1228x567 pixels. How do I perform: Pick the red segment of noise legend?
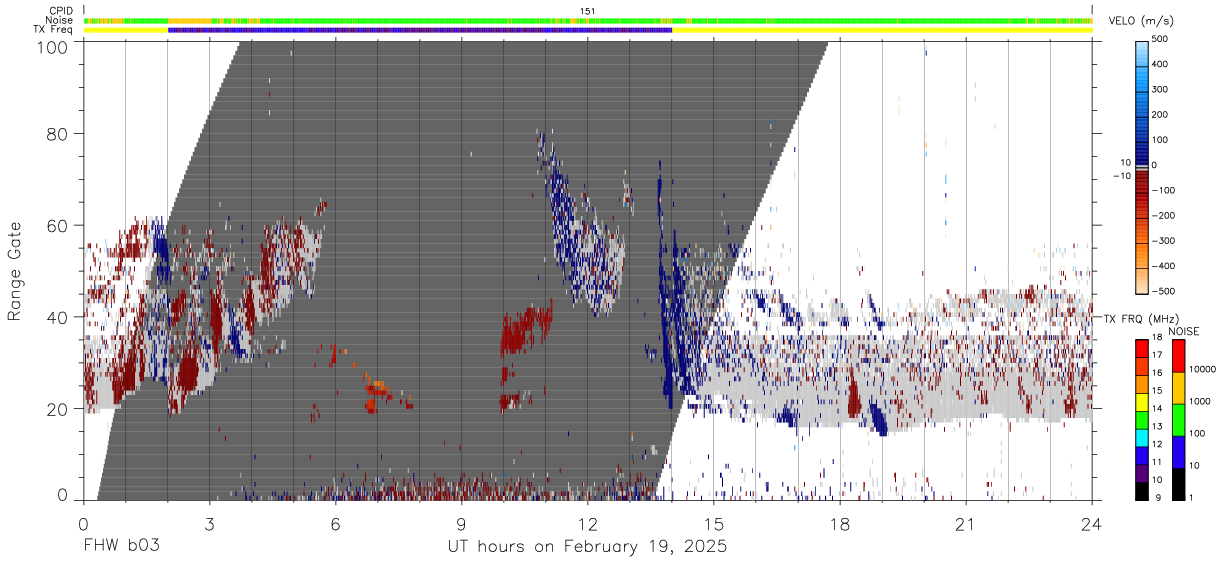pyautogui.click(x=1178, y=356)
